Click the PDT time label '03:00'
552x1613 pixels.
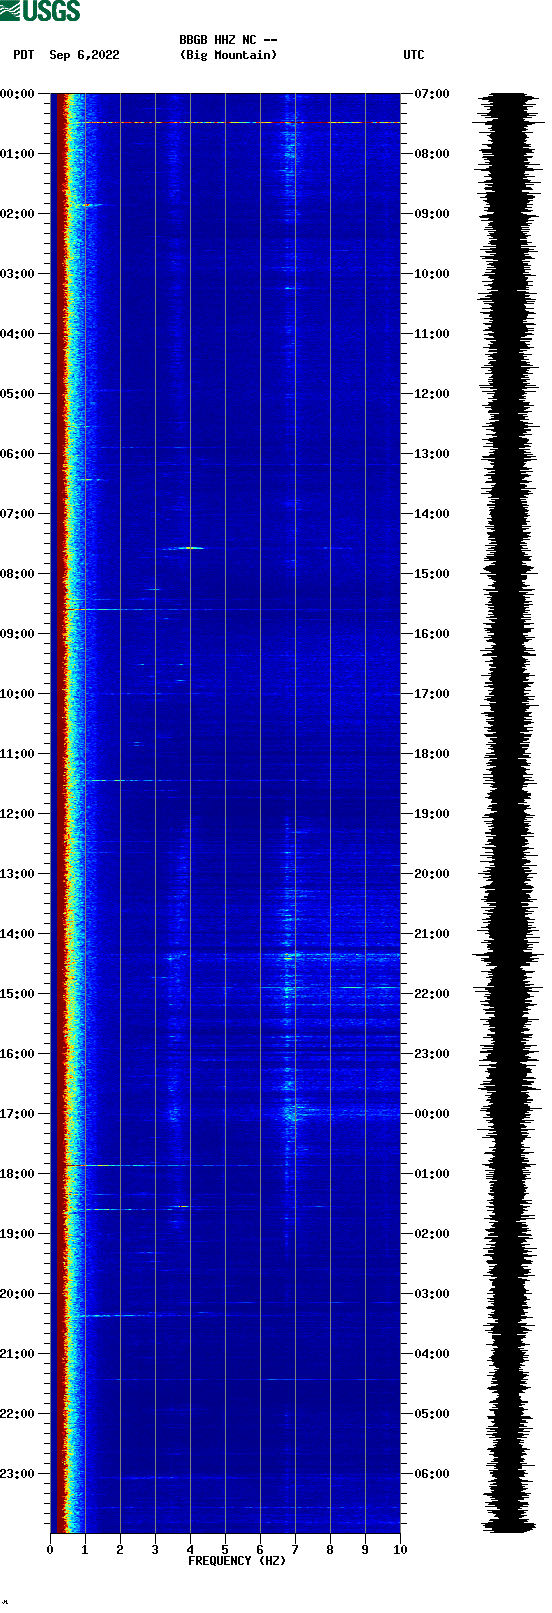[x=17, y=274]
